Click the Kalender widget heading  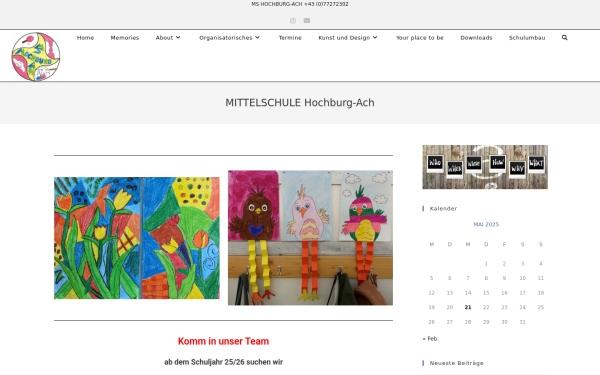tap(443, 209)
